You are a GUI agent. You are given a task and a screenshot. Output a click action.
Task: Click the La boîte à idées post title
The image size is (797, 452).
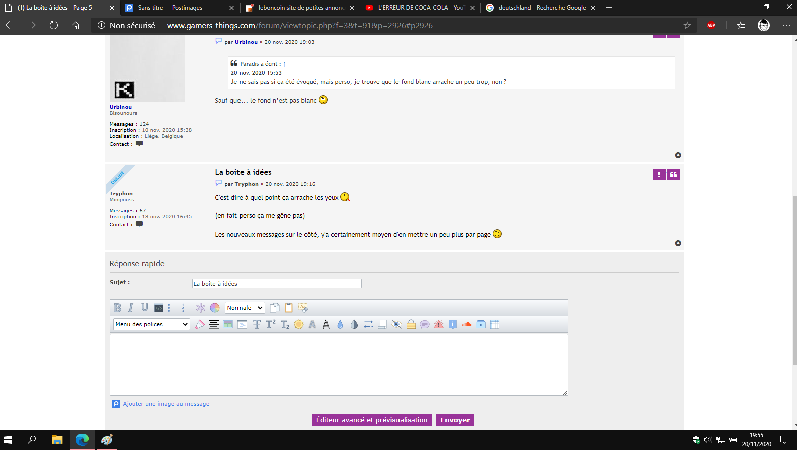point(243,172)
